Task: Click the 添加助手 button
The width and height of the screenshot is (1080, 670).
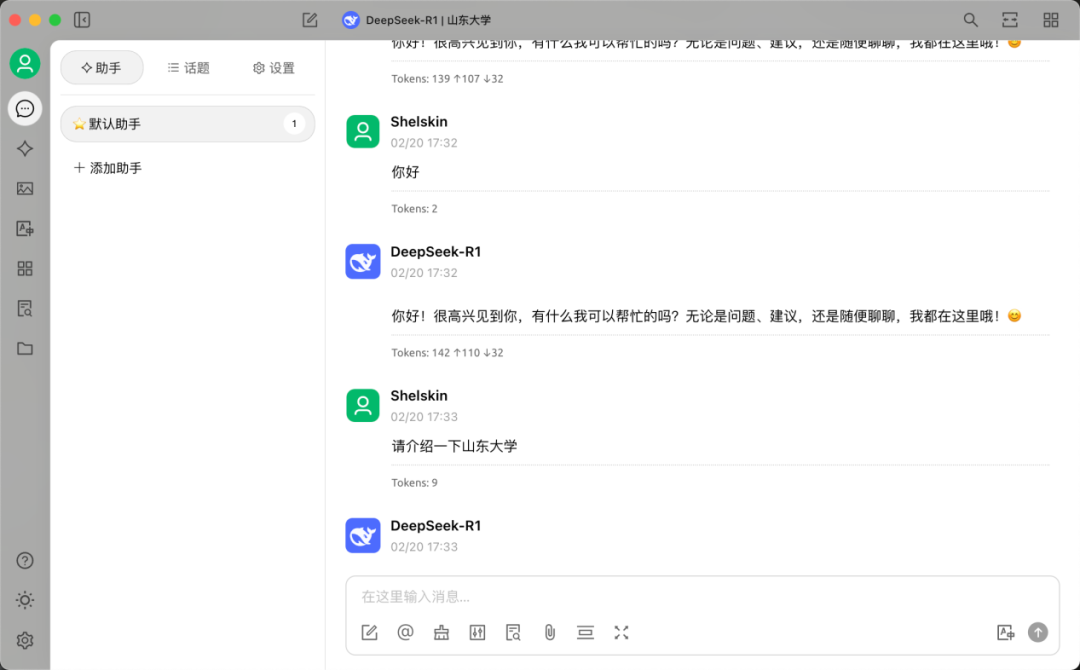Action: click(x=108, y=168)
